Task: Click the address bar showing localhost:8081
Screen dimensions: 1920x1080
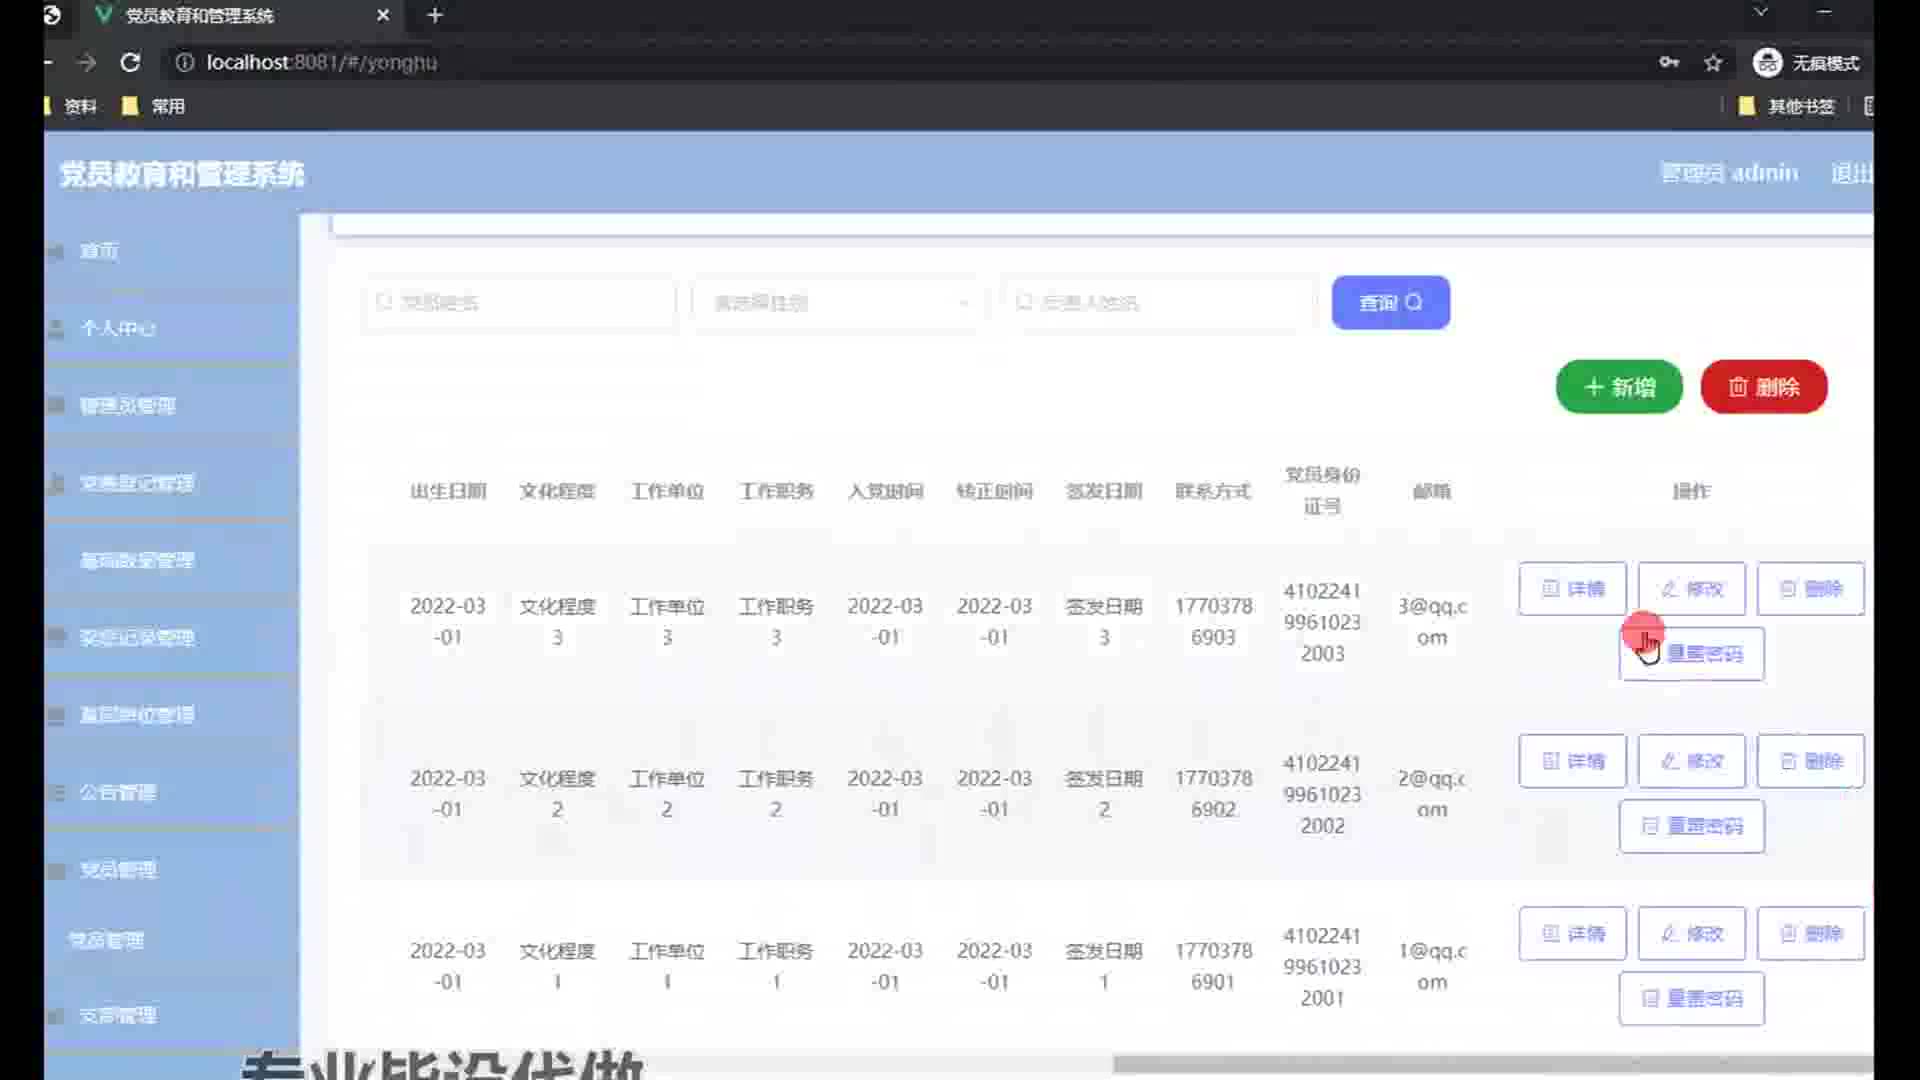Action: [x=900, y=62]
